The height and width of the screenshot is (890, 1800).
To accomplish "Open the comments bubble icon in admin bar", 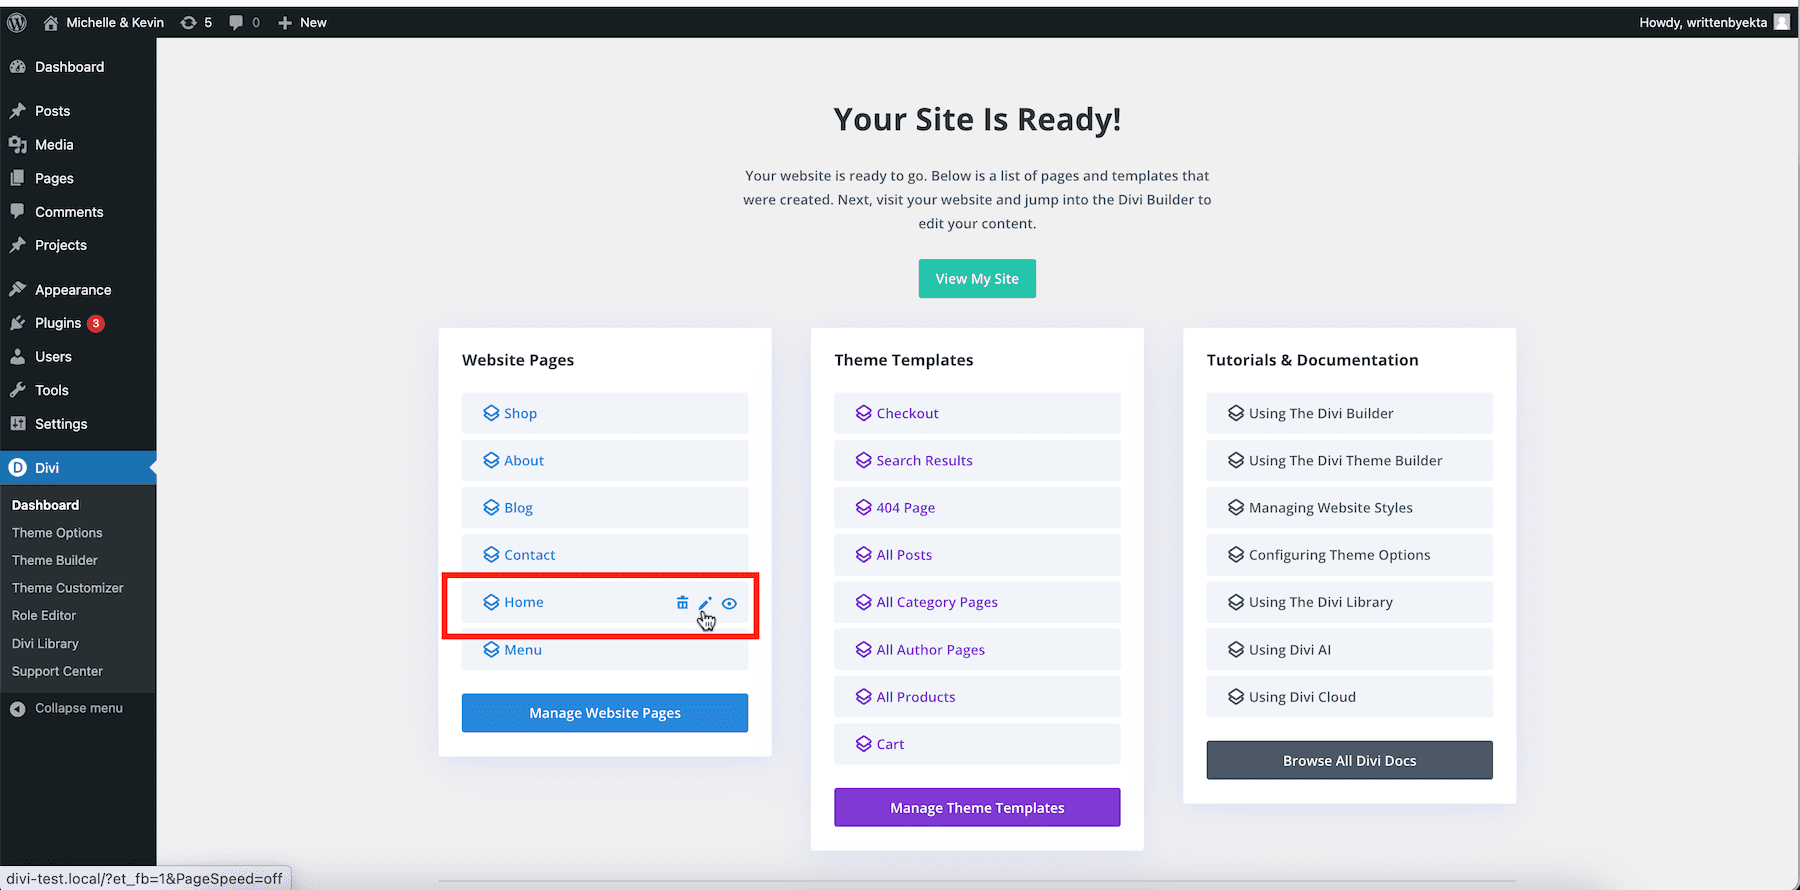I will pyautogui.click(x=236, y=22).
